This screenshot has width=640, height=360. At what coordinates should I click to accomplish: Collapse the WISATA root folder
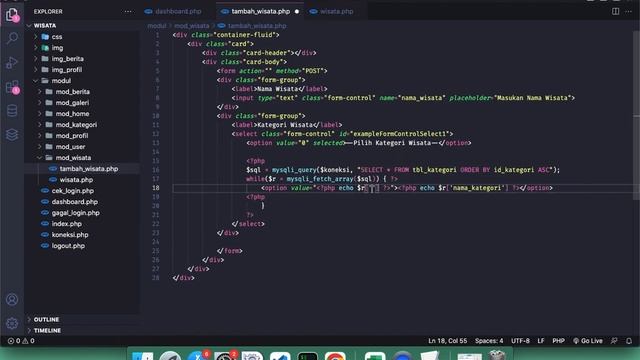(x=44, y=25)
